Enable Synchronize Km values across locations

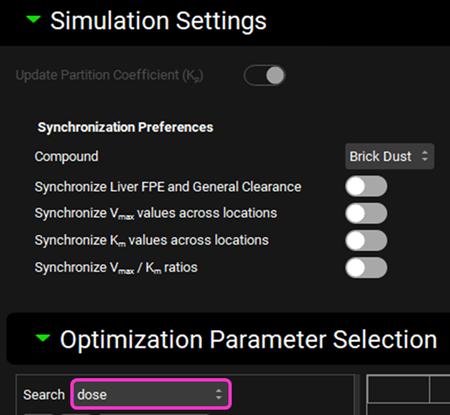pos(366,240)
